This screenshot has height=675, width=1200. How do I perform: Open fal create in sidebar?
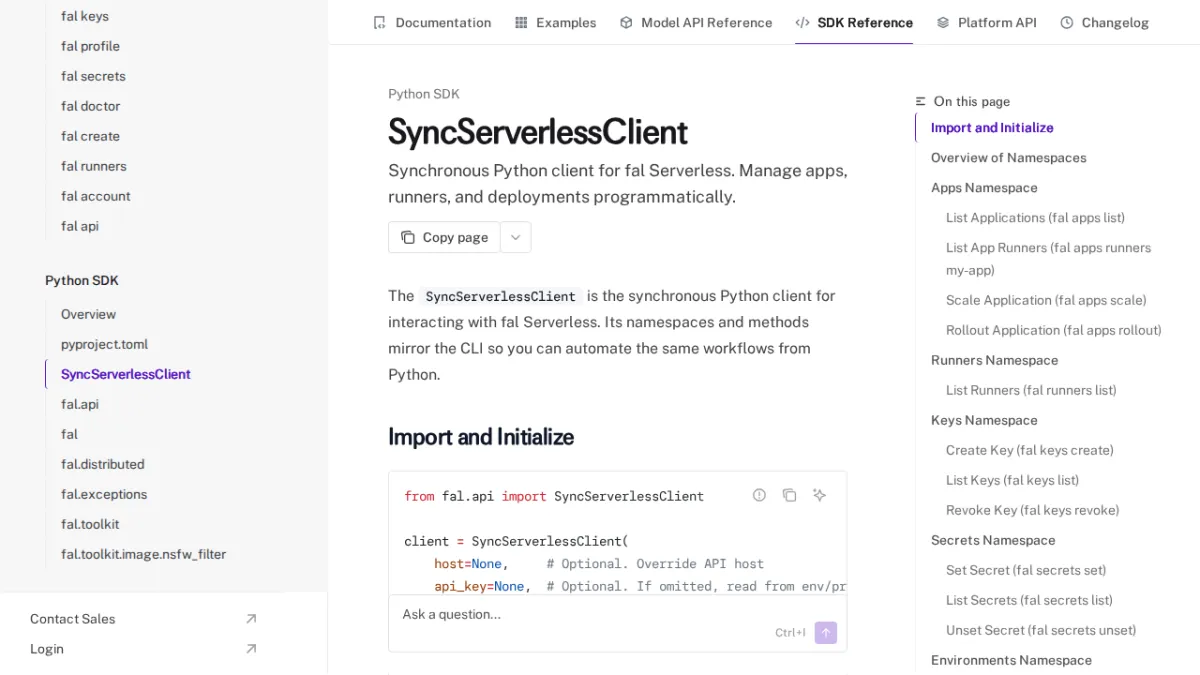click(x=90, y=136)
